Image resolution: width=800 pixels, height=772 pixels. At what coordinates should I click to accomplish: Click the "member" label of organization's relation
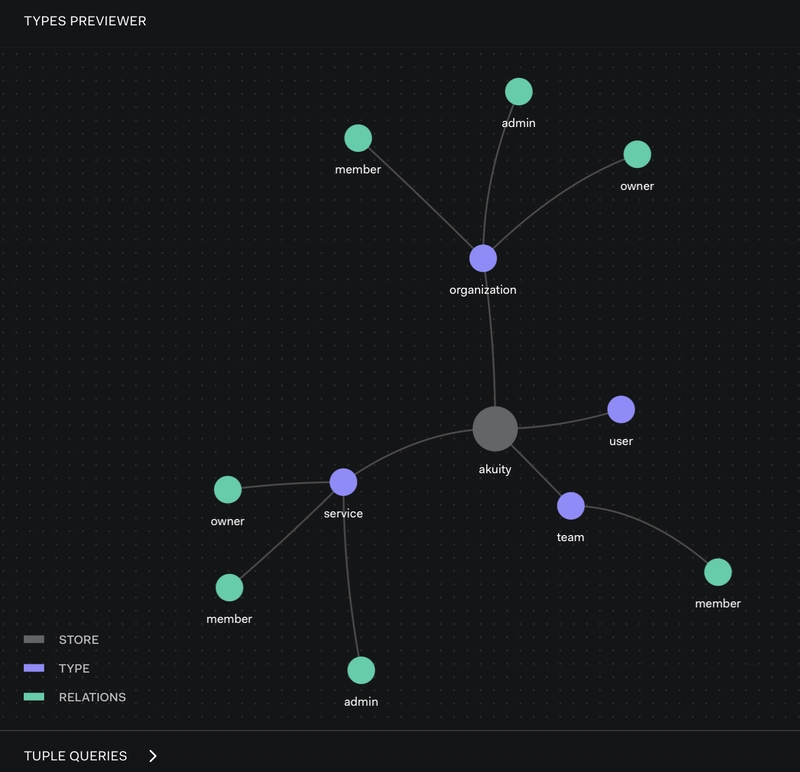[358, 169]
